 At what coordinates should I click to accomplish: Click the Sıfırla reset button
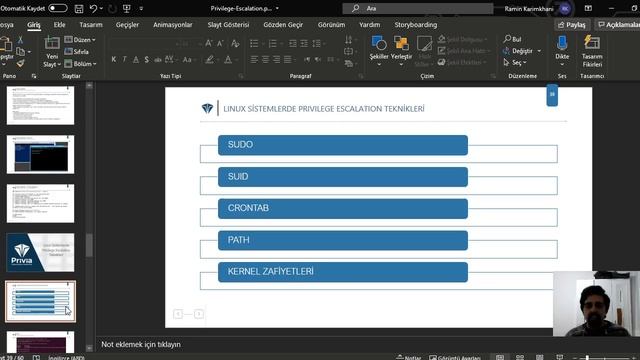pos(77,51)
